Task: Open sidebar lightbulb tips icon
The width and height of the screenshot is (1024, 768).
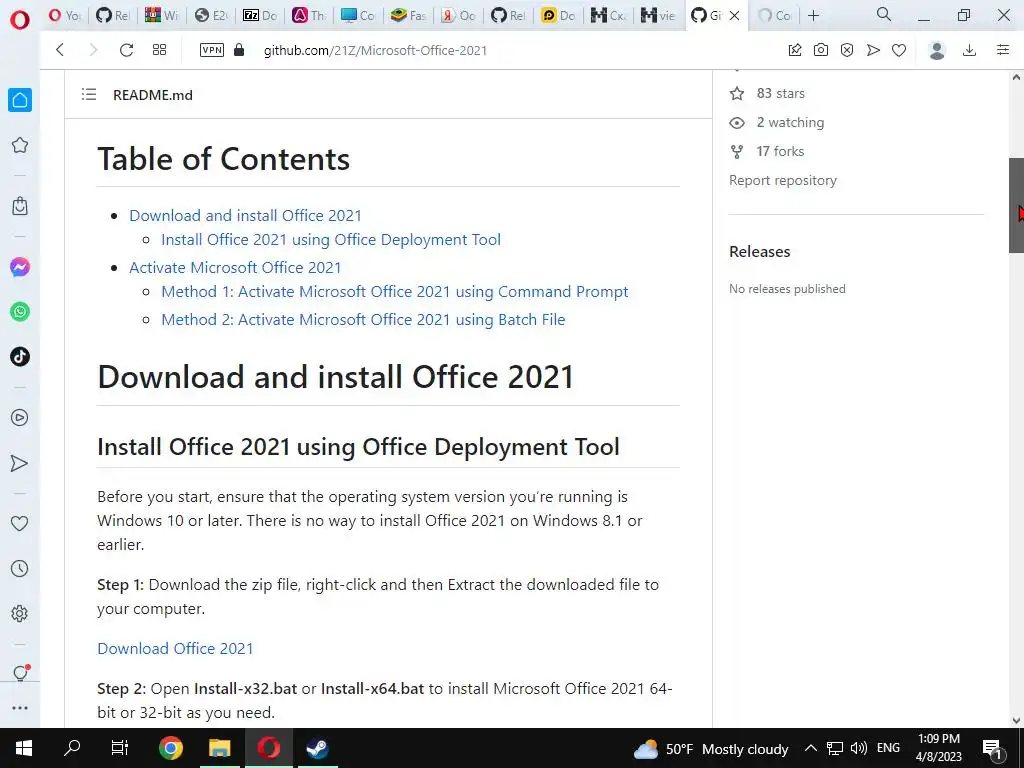Action: tap(20, 673)
